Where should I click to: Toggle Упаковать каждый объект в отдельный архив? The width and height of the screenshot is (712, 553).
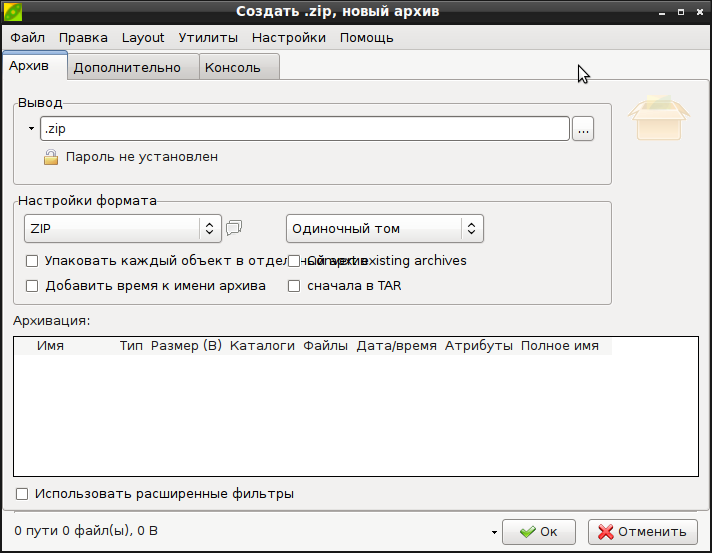(32, 261)
